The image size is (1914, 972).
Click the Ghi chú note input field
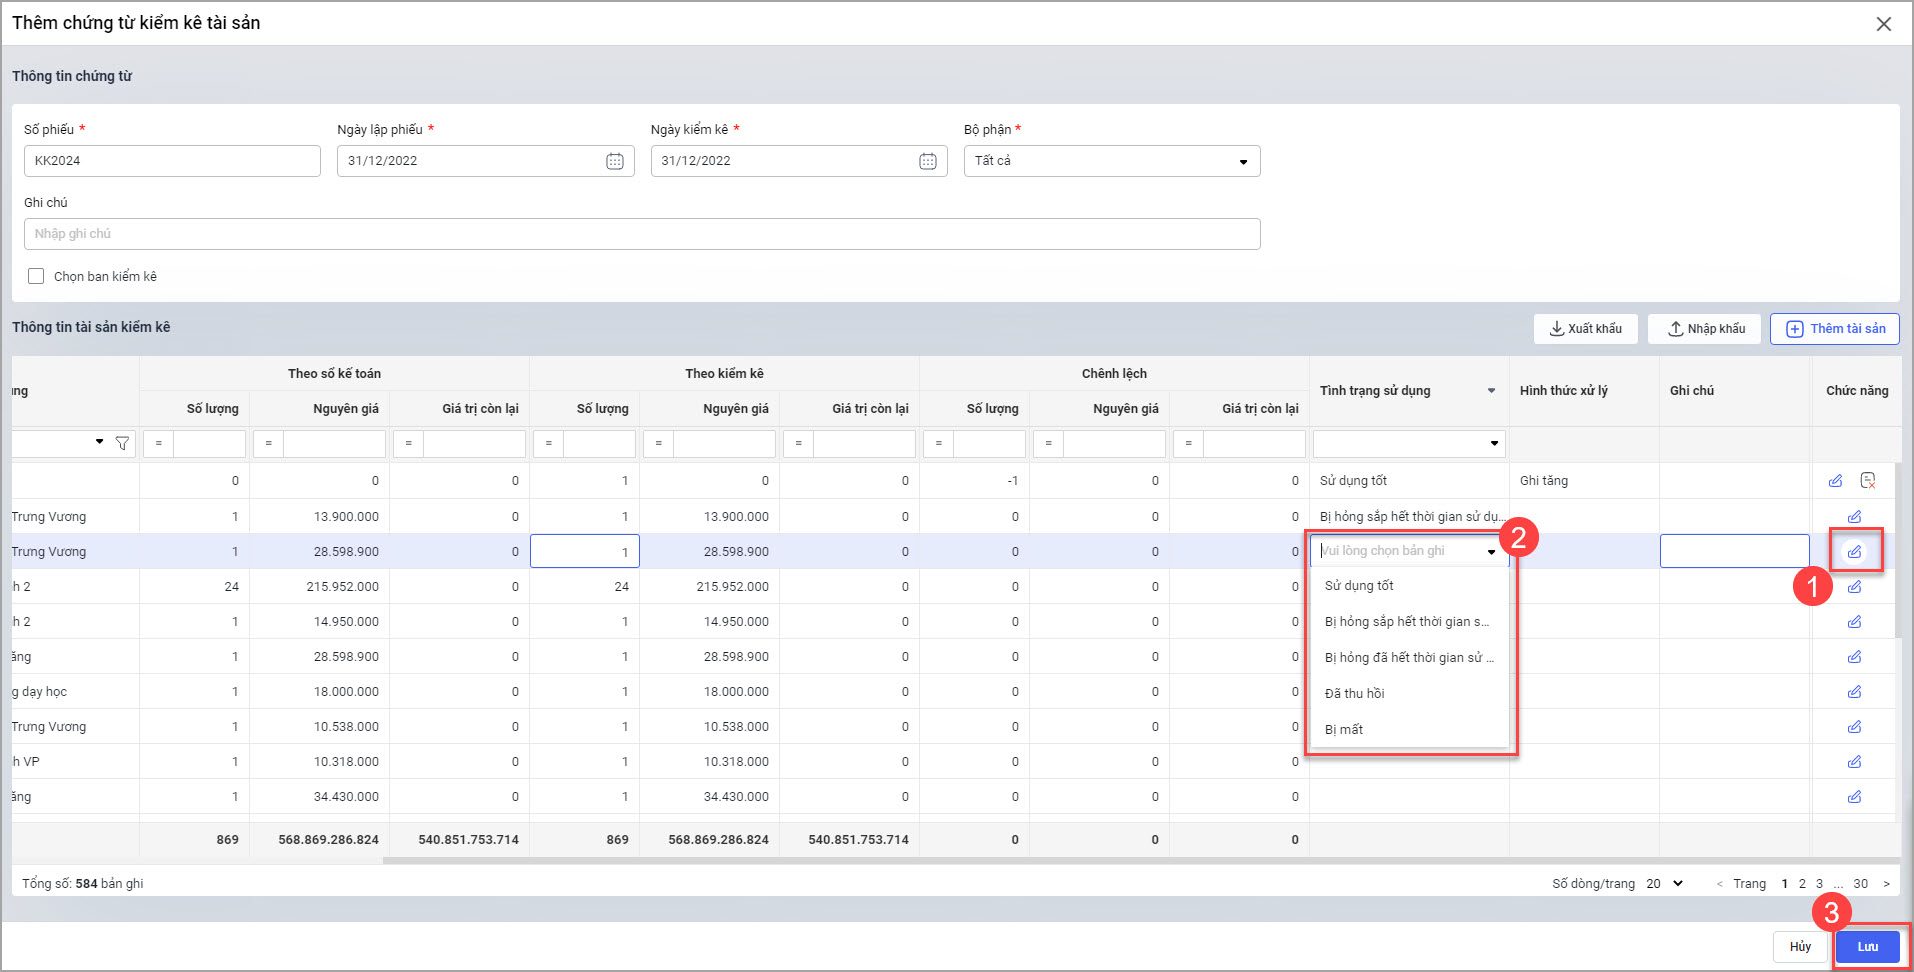(641, 234)
